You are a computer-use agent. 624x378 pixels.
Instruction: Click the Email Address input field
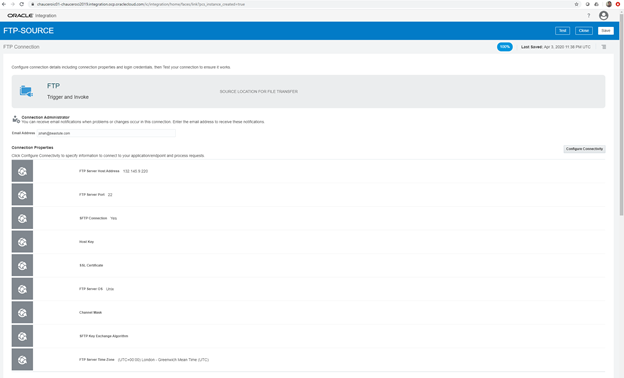(106, 133)
